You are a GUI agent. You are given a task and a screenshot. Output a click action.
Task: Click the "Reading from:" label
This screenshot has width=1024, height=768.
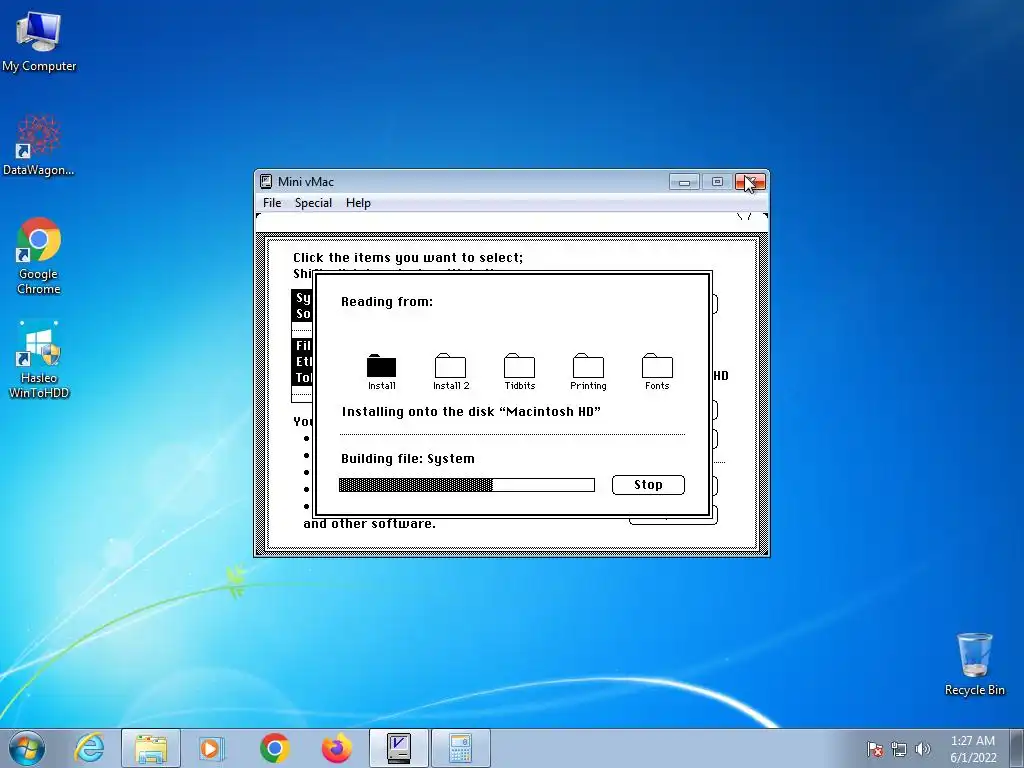pyautogui.click(x=387, y=302)
